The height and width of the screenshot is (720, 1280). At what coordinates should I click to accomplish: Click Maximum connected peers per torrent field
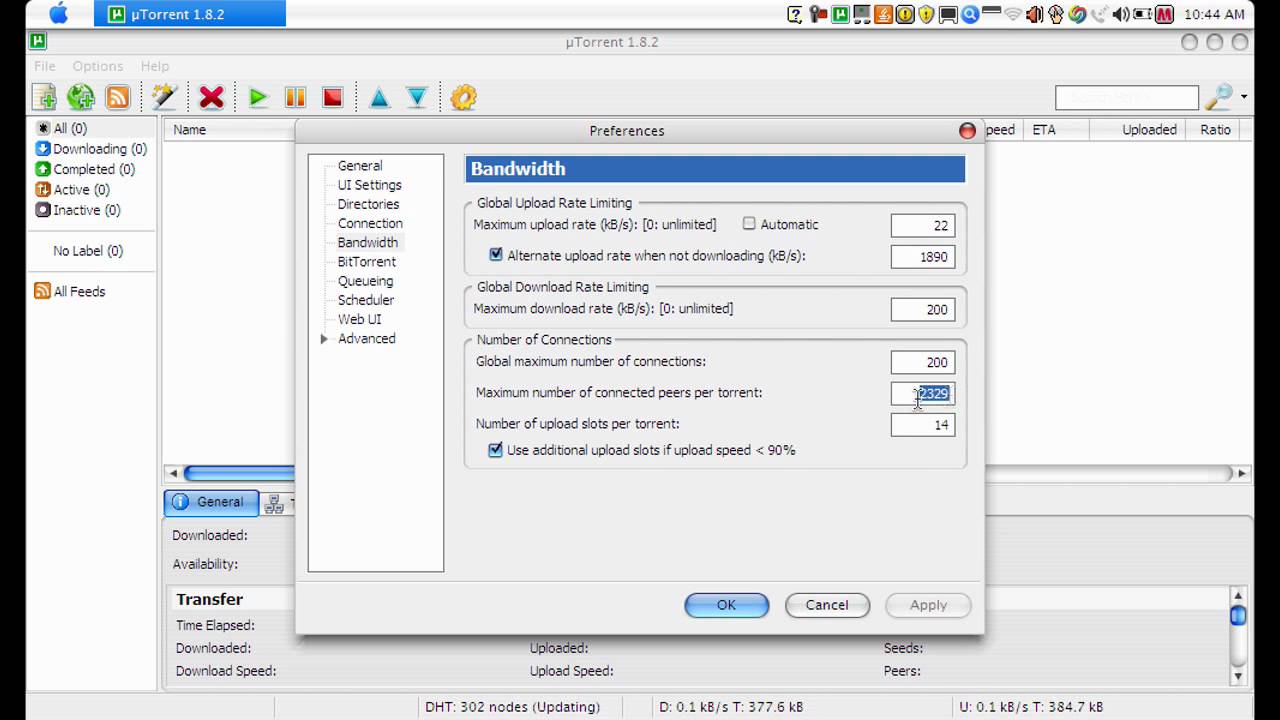tap(923, 394)
